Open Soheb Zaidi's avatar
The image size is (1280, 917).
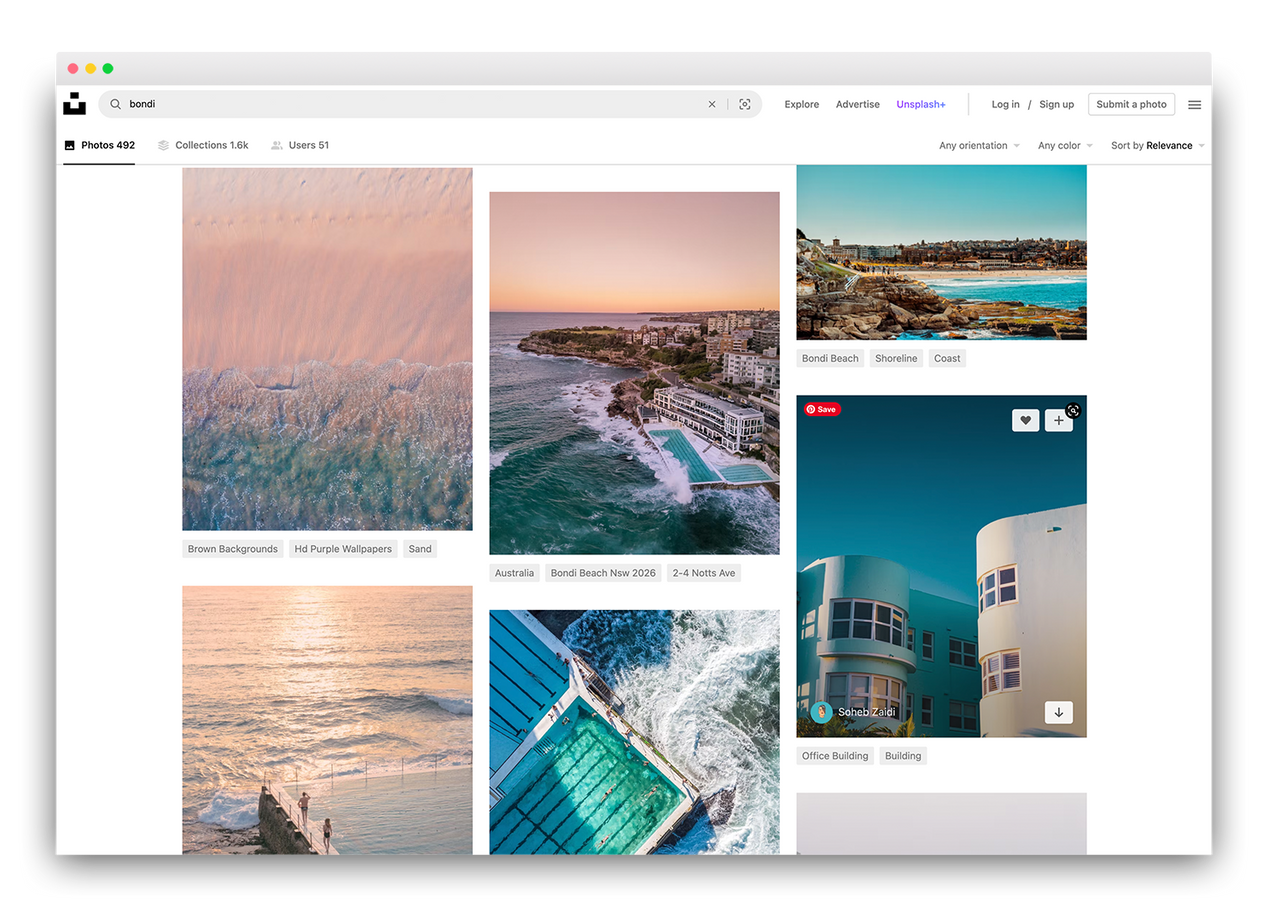point(822,712)
